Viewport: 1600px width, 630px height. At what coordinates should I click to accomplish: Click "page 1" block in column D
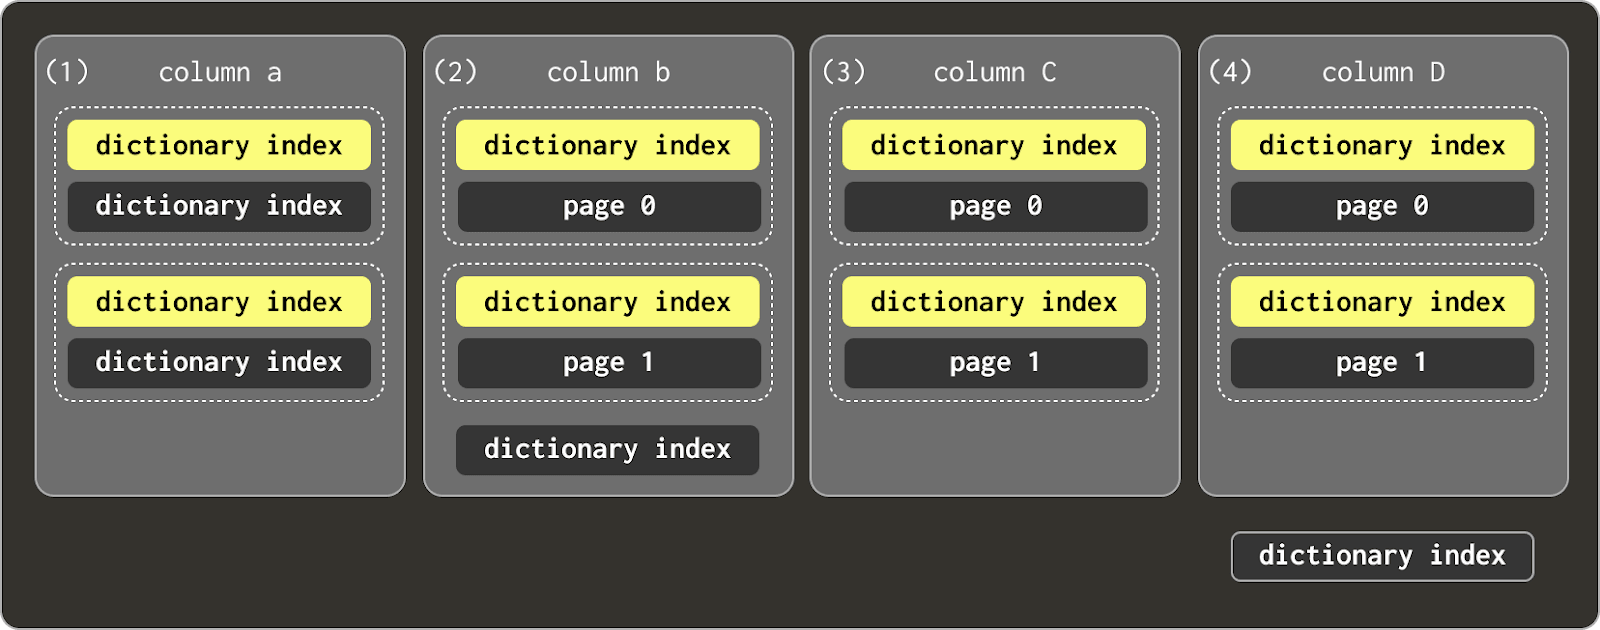click(1382, 363)
